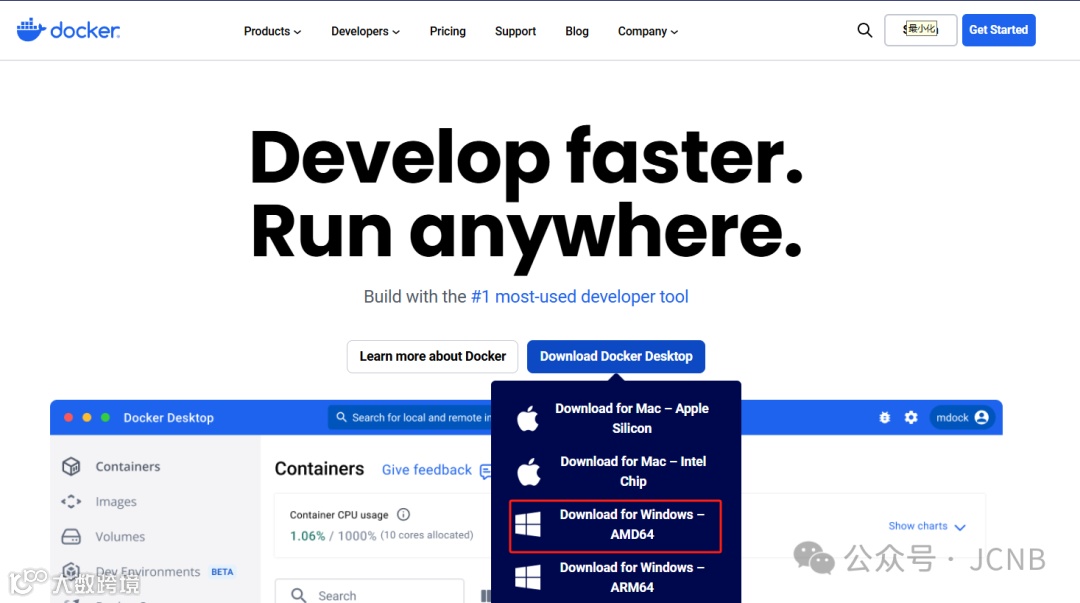Click the Containers sidebar cube icon

71,467
